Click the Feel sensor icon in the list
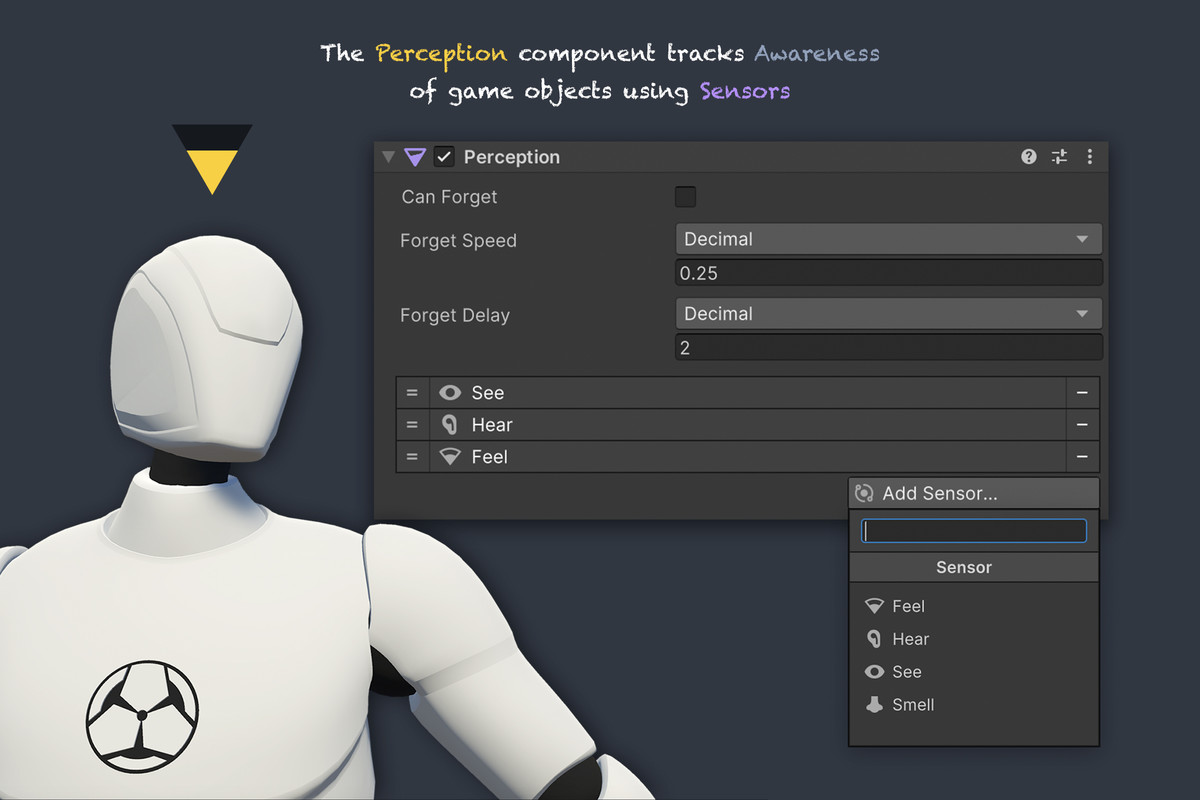 pyautogui.click(x=452, y=456)
